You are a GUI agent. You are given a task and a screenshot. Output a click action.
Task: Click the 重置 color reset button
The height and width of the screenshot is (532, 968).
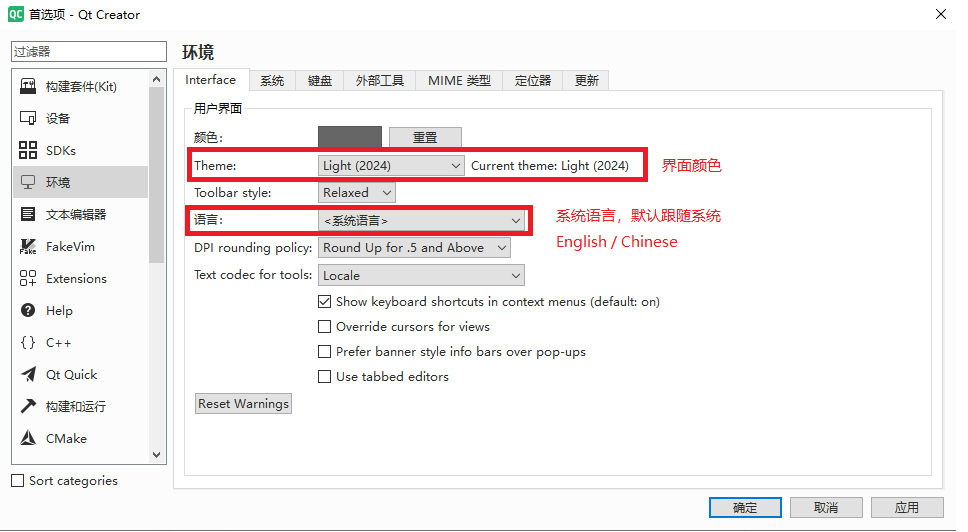[425, 137]
